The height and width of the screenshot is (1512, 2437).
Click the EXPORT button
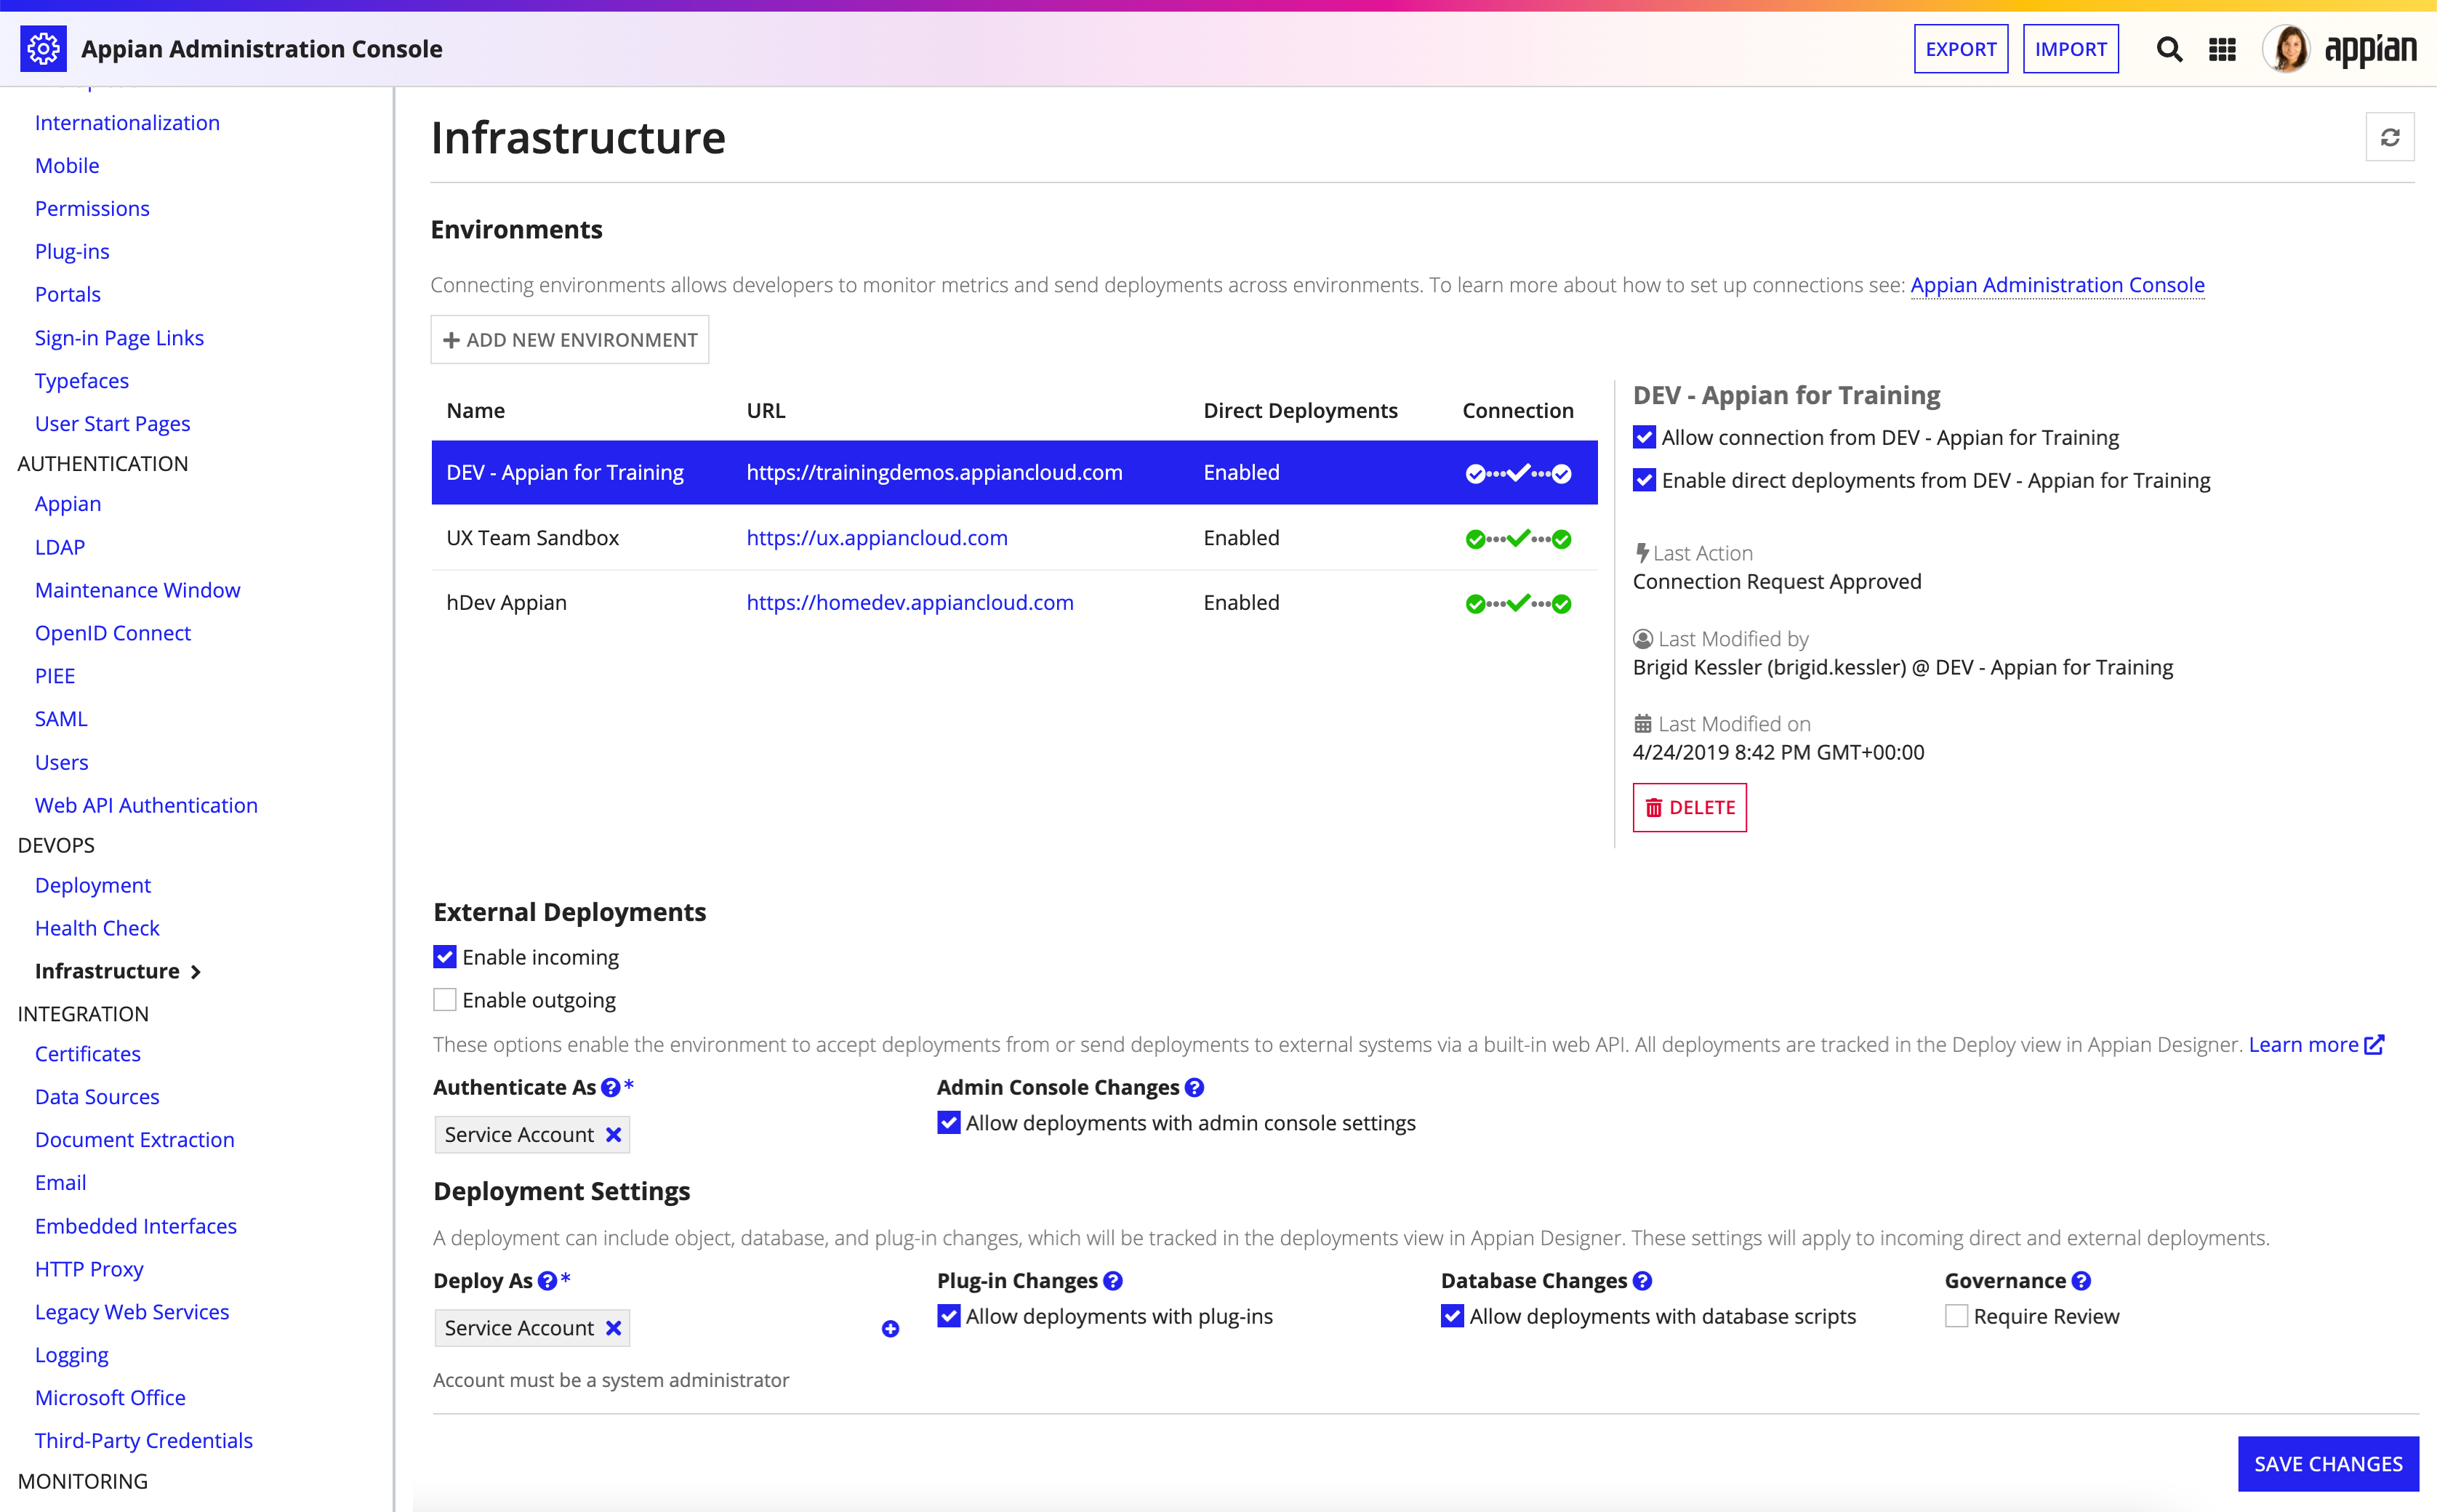pyautogui.click(x=1960, y=49)
